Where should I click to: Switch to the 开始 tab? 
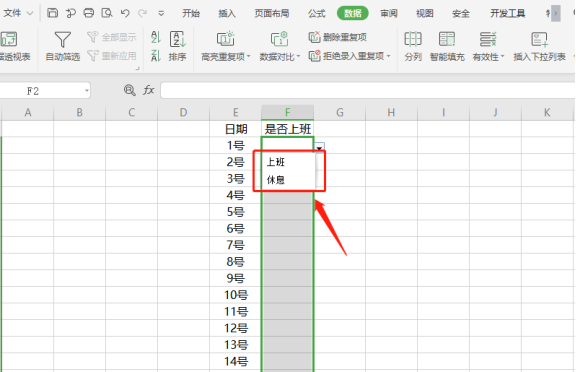pos(191,14)
